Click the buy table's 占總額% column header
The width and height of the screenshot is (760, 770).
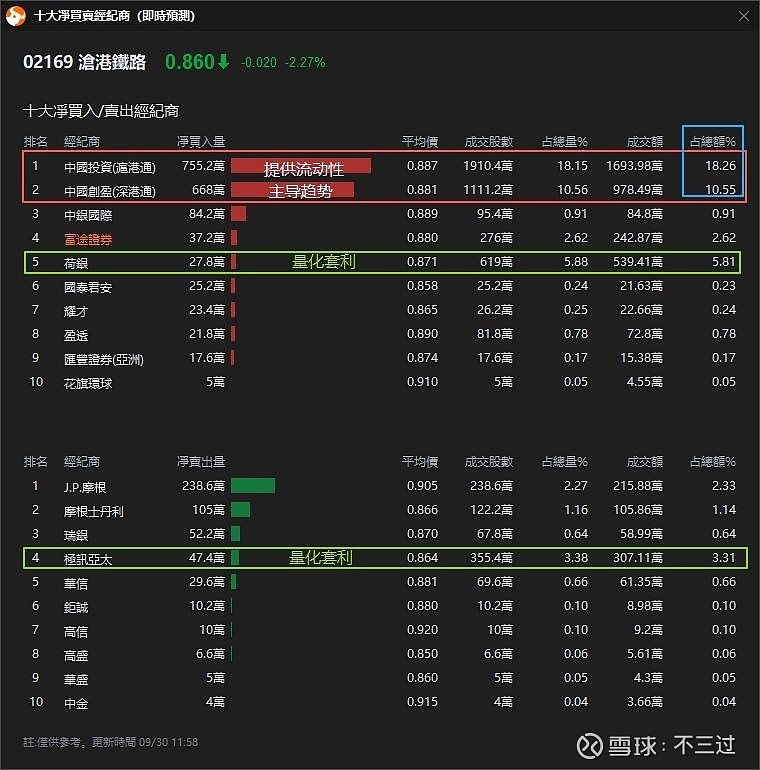coord(712,141)
